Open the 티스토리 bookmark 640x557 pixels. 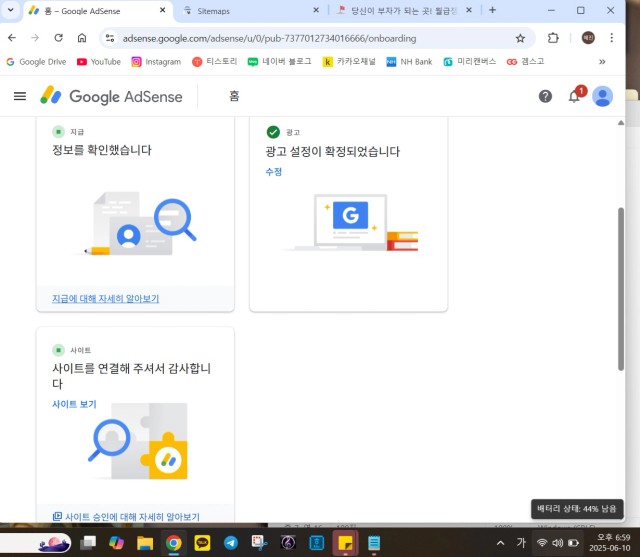[x=215, y=62]
